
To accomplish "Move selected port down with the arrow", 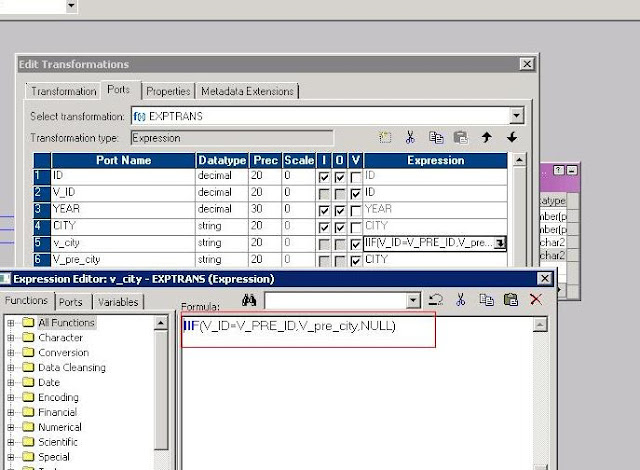I will point(512,137).
